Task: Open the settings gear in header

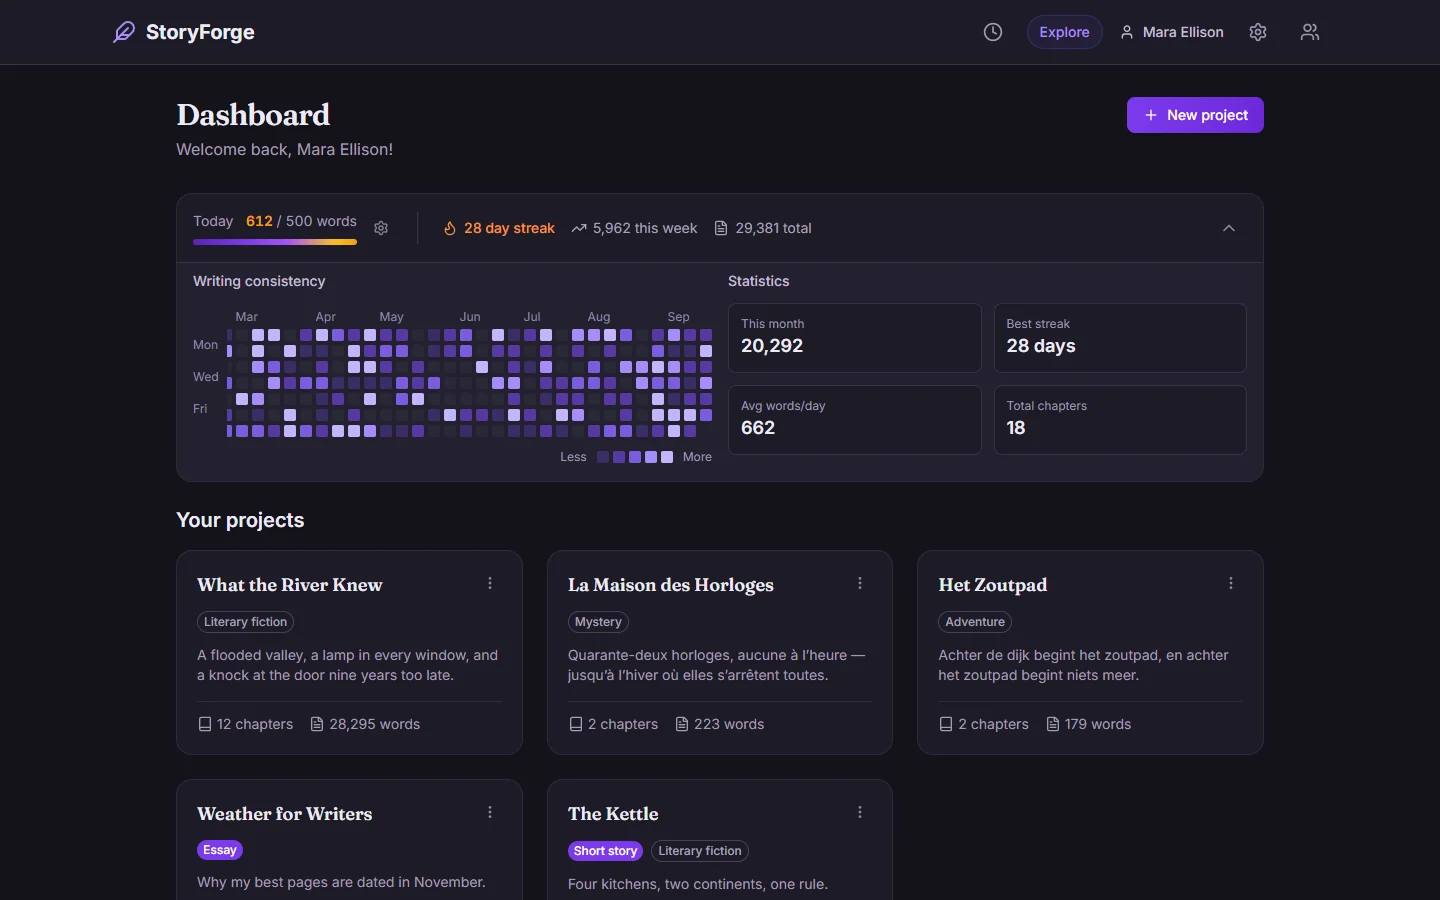Action: coord(1258,32)
